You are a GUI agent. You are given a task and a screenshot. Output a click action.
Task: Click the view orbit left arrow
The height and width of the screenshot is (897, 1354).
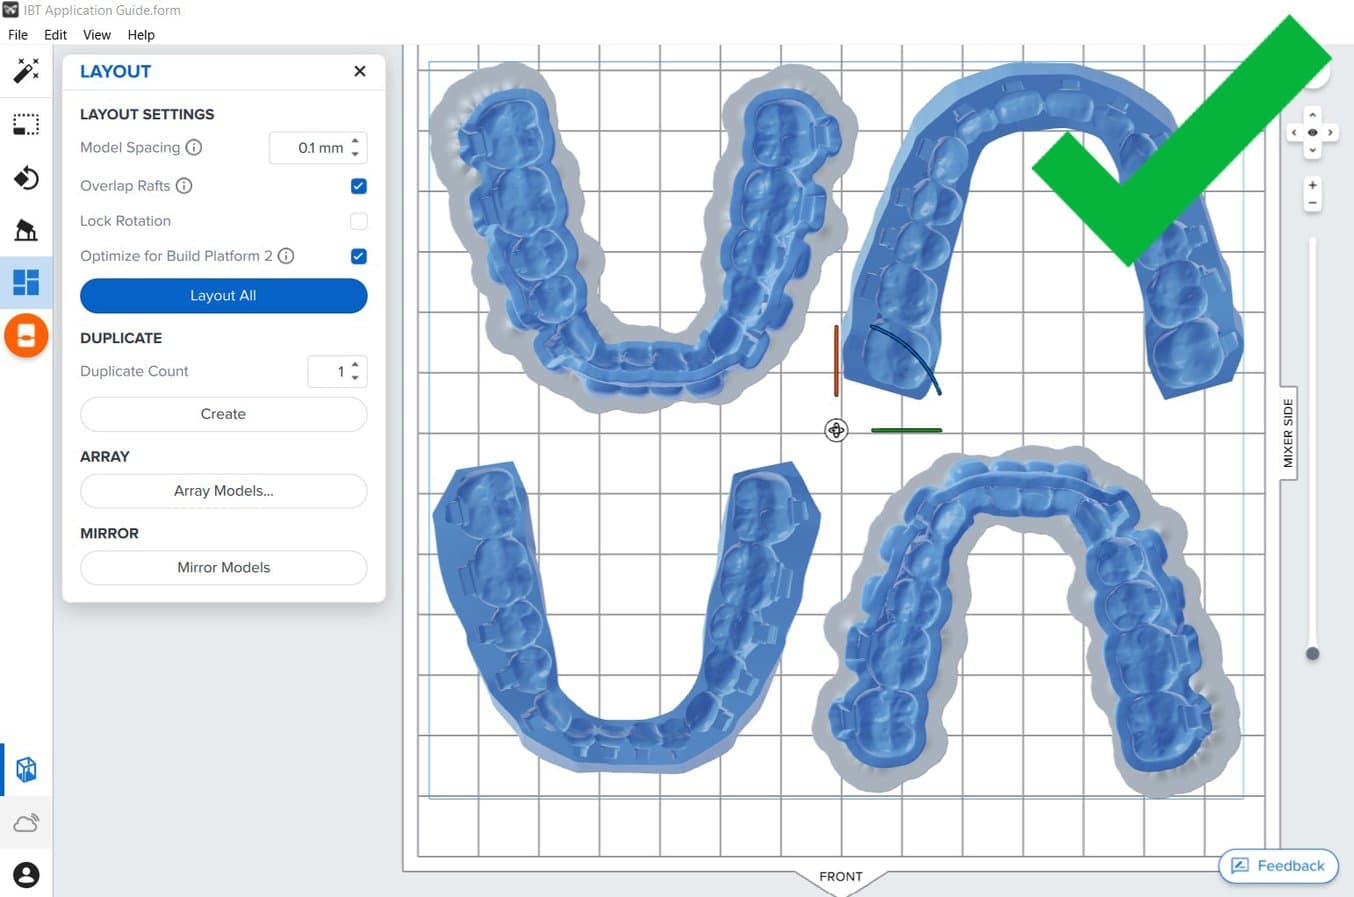click(x=1294, y=132)
